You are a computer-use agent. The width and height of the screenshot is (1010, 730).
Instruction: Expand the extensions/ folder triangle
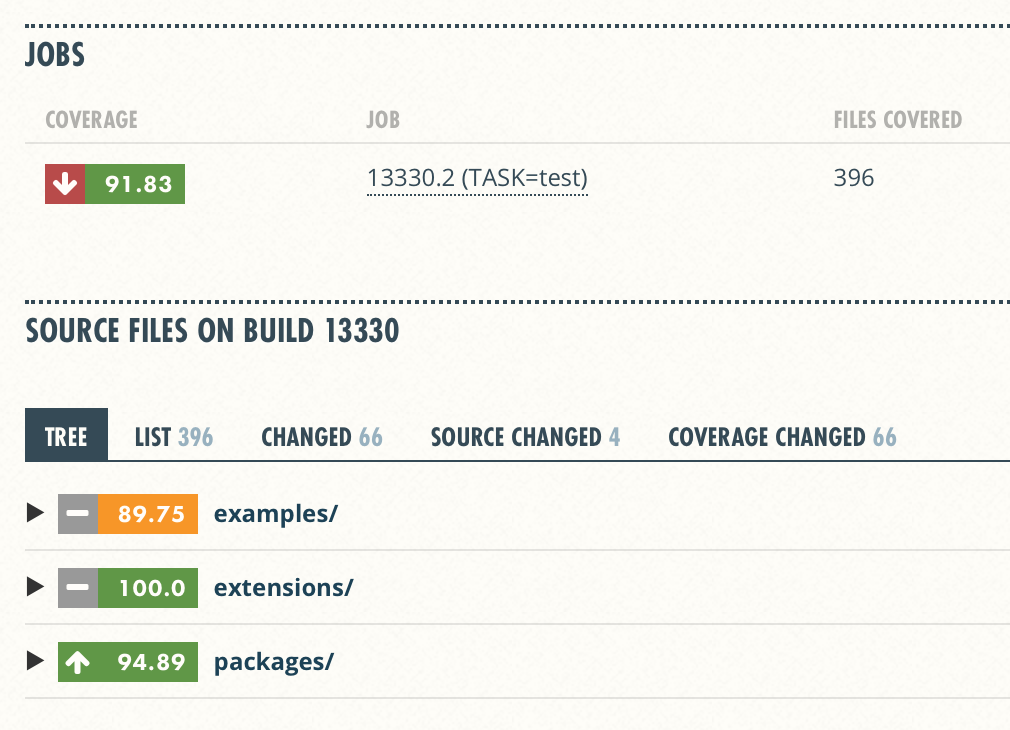click(x=35, y=587)
